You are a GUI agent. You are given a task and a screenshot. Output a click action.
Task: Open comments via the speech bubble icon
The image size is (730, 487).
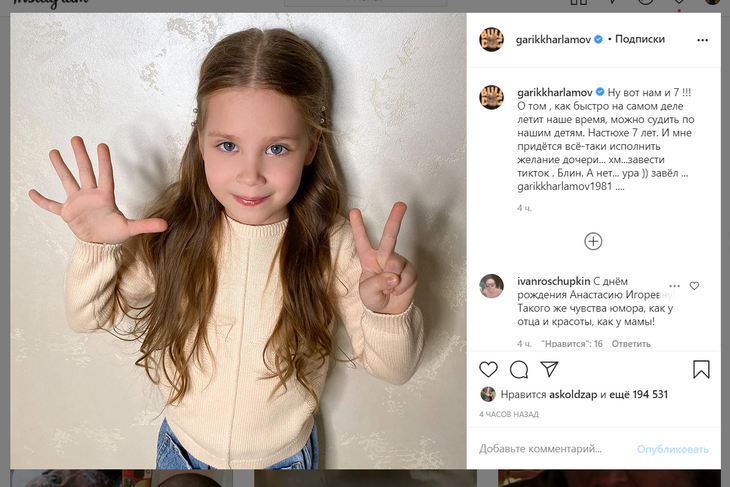(x=519, y=369)
